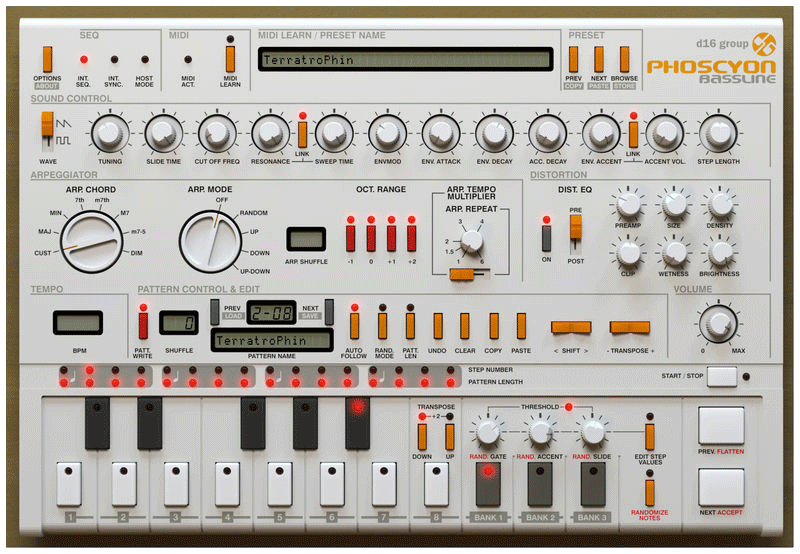This screenshot has width=800, height=554.
Task: Click the pattern PASTE button
Action: [521, 326]
